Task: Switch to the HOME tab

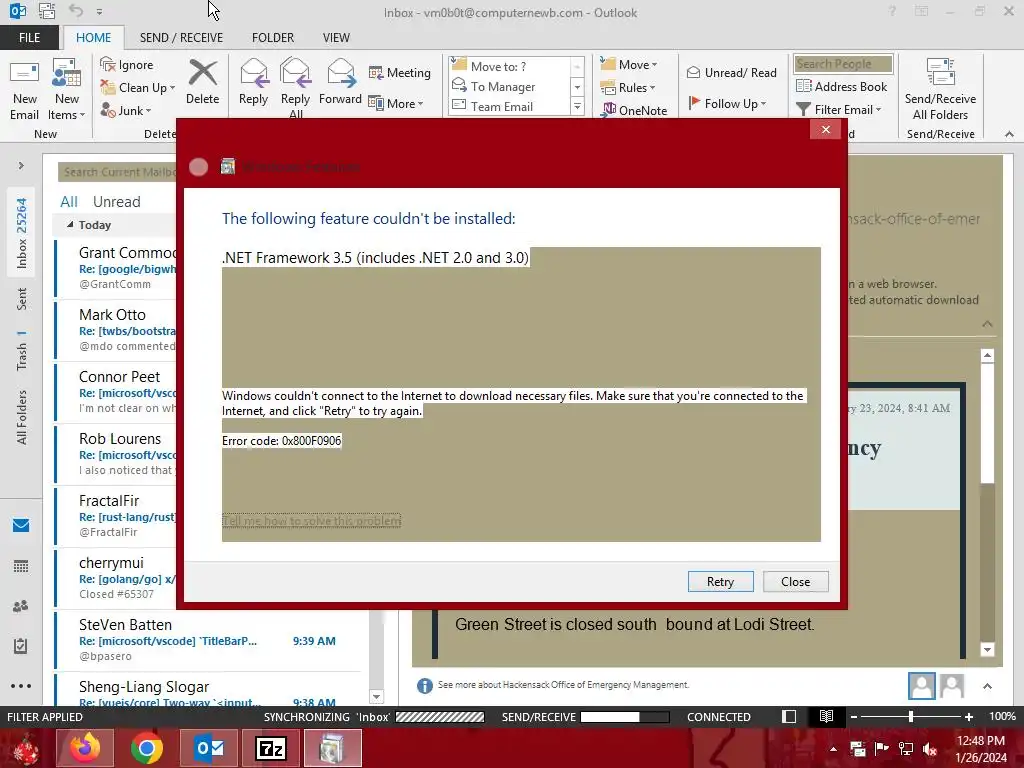Action: coord(93,37)
